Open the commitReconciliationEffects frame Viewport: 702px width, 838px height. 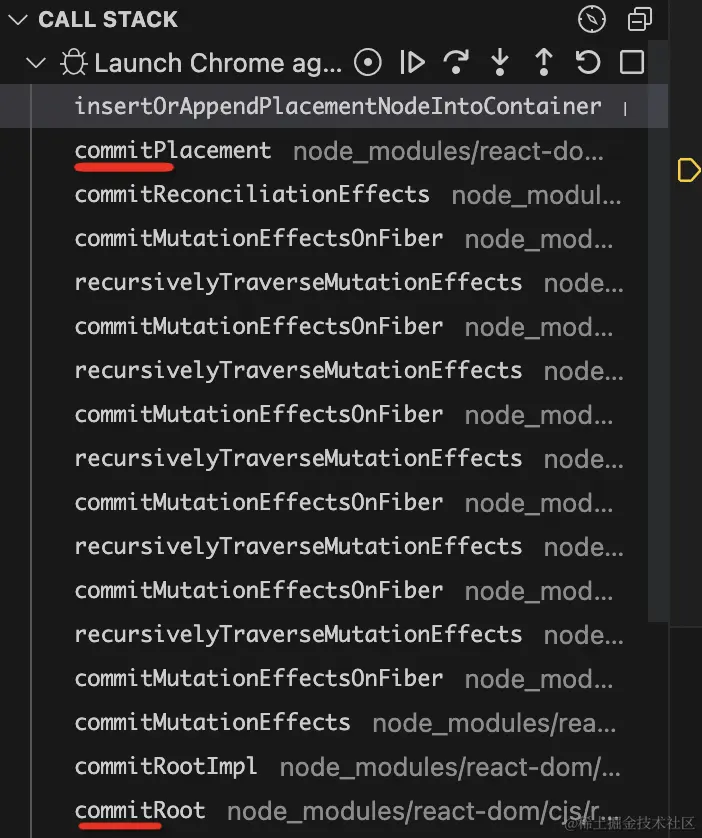(x=252, y=194)
